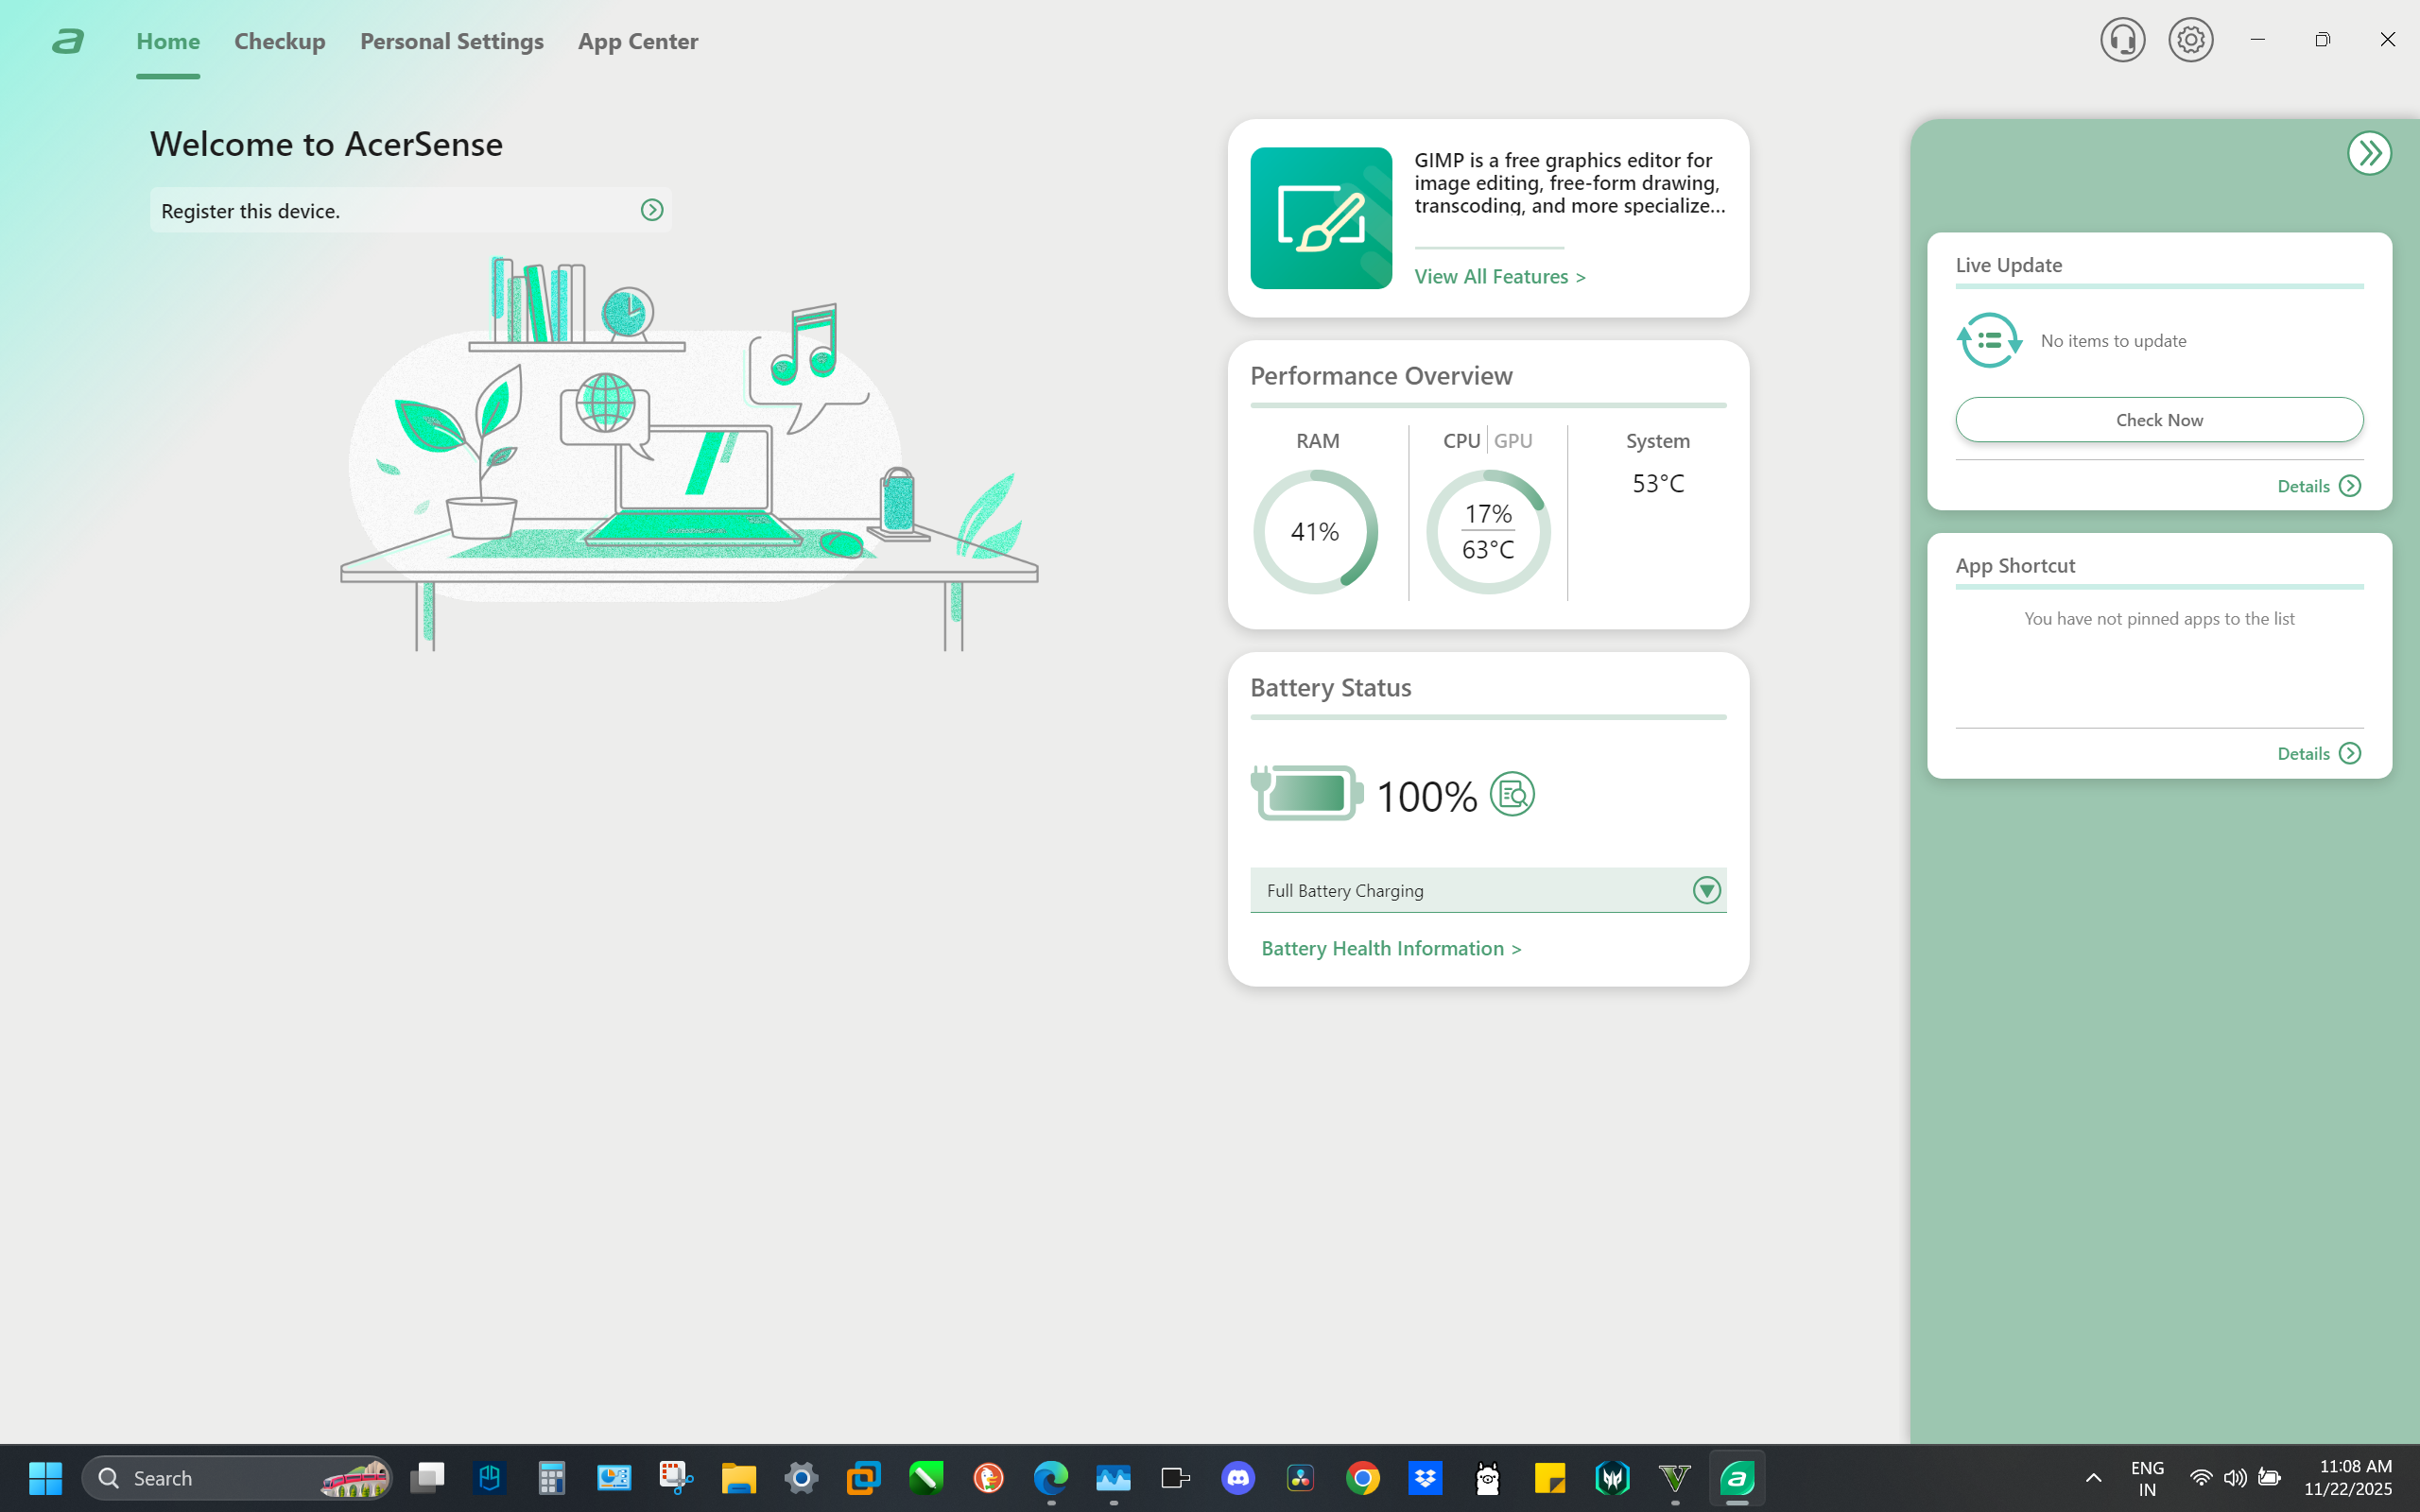Open the App Shortcut Details arrow
The image size is (2420, 1512).
point(2350,754)
